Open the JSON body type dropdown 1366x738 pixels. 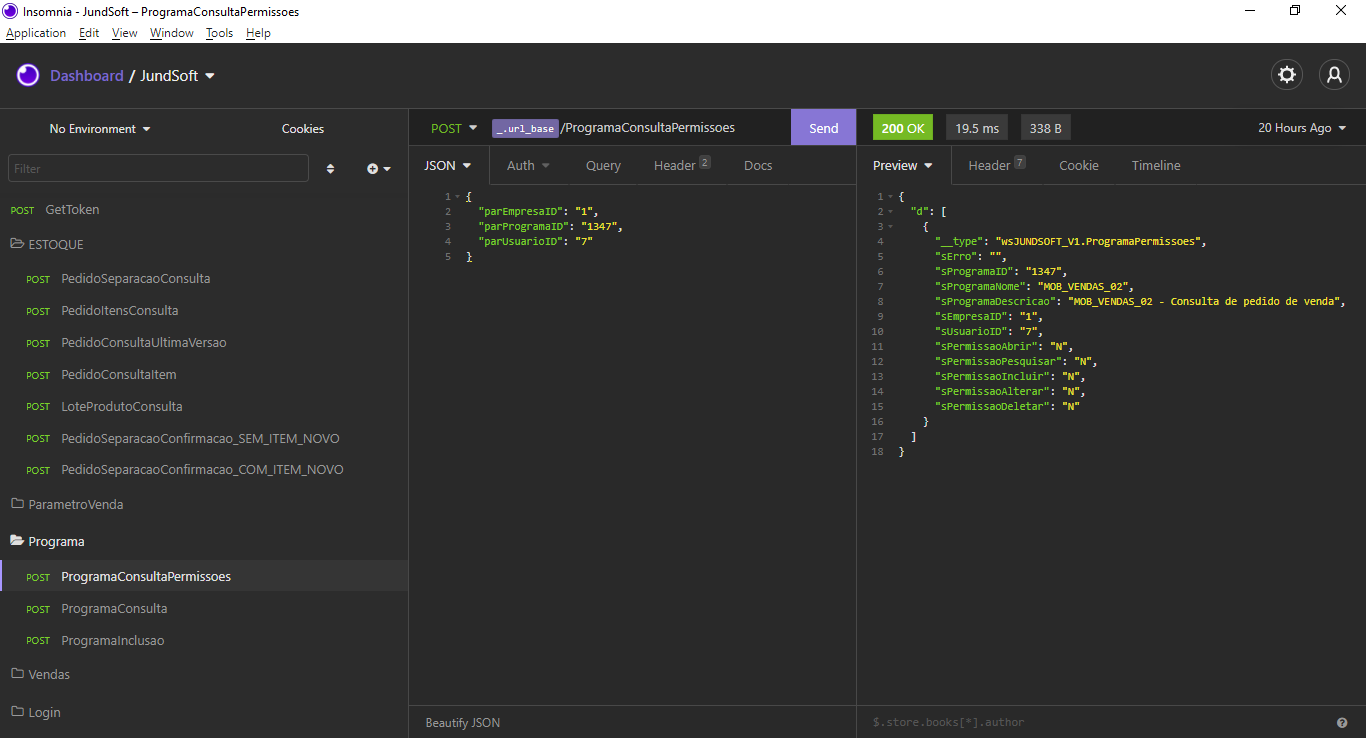(x=448, y=165)
